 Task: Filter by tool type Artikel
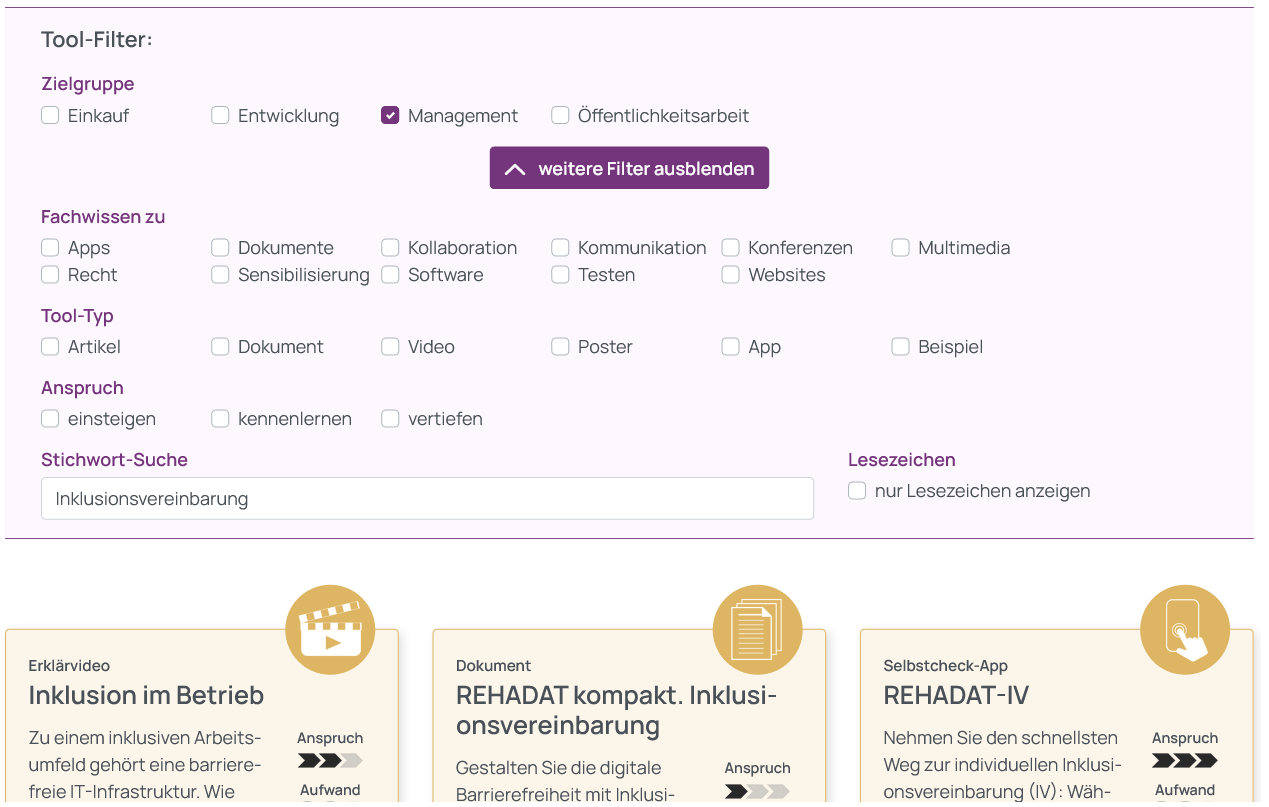(x=50, y=346)
